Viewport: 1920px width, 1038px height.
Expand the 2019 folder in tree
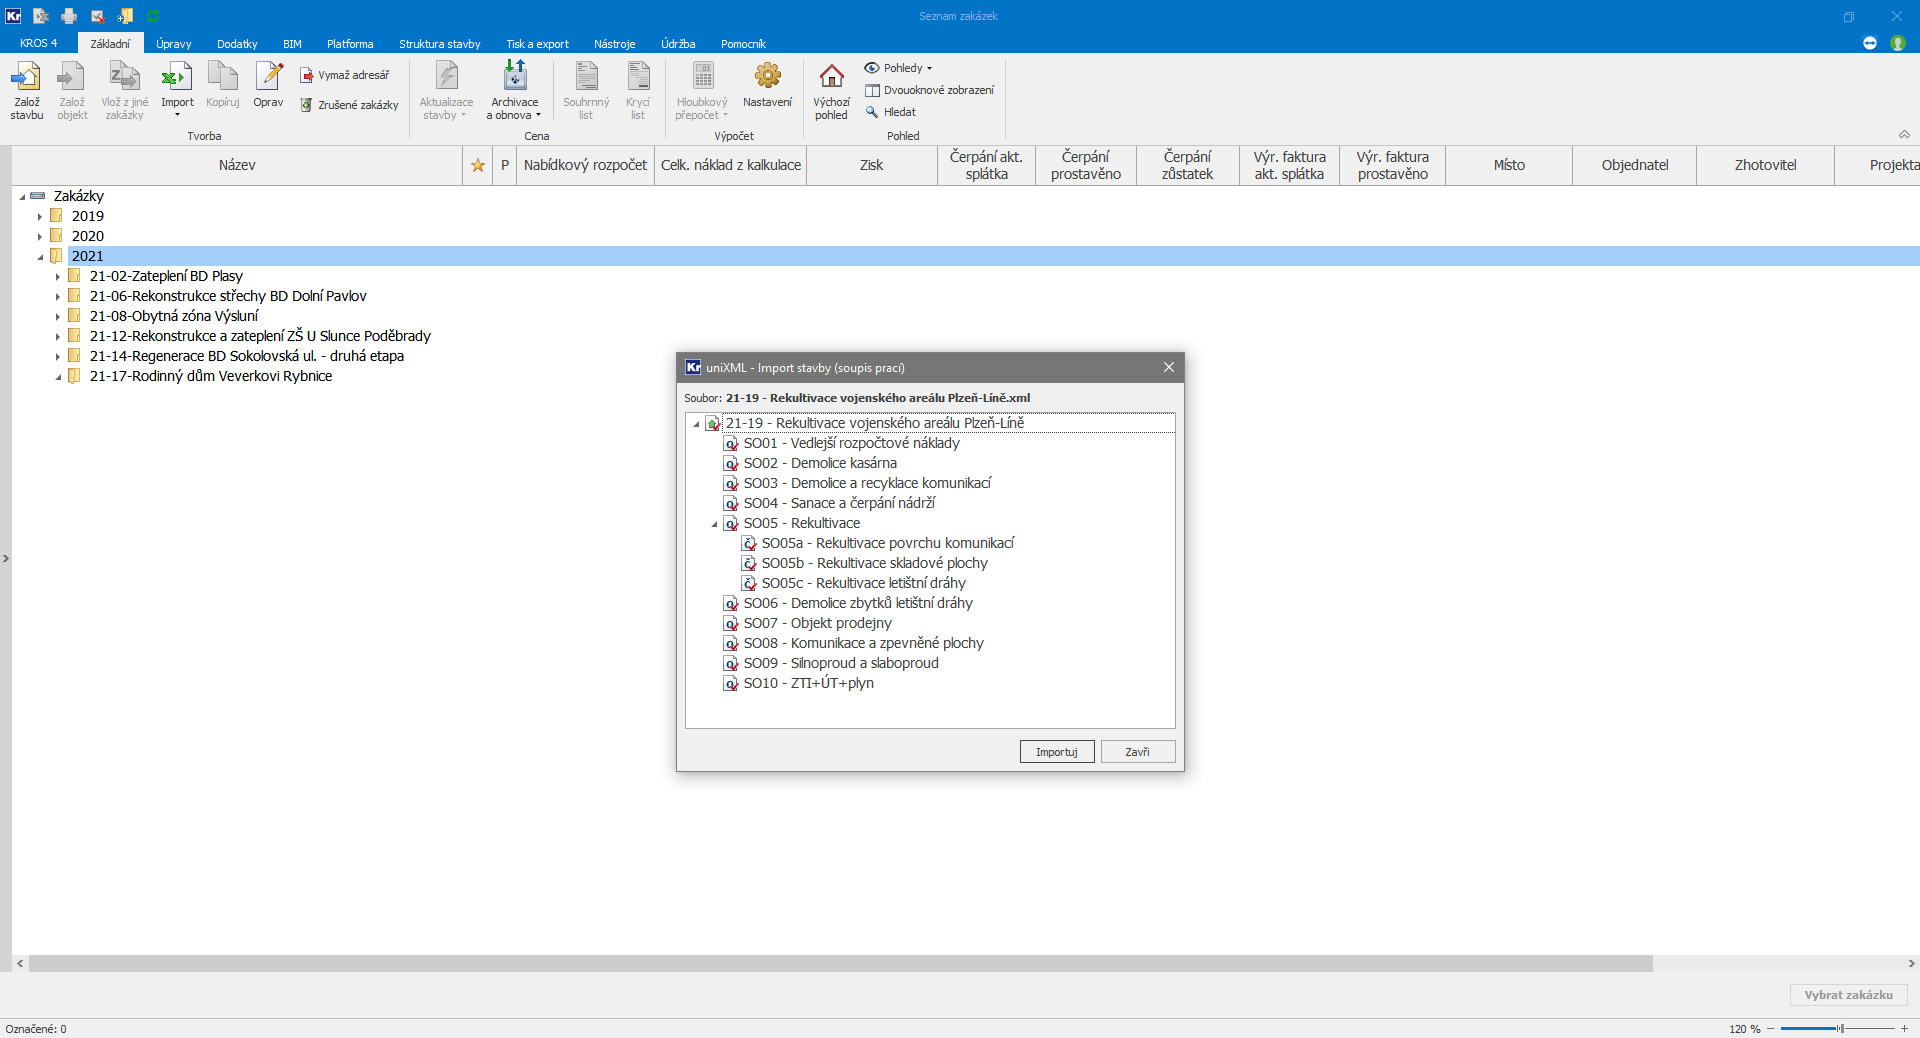tap(40, 217)
